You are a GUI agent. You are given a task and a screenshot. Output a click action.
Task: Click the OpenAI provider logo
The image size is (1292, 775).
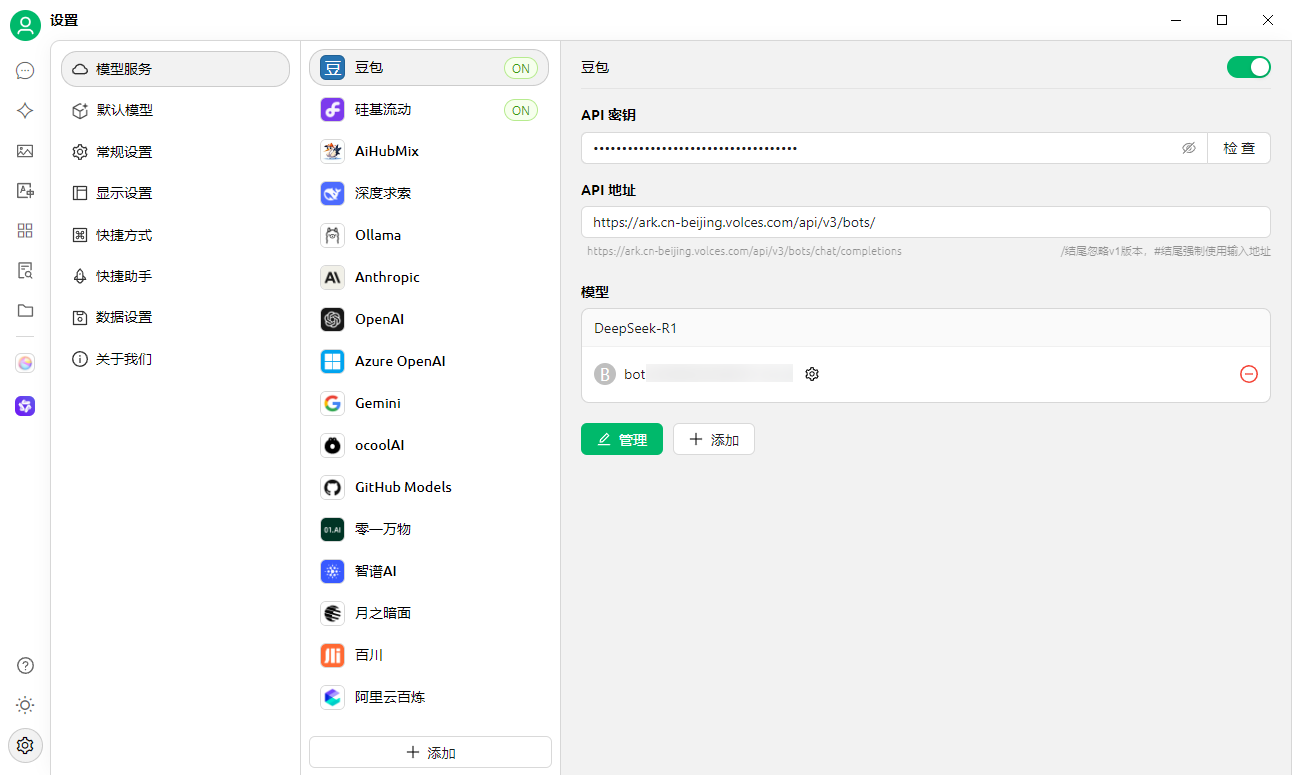[332, 320]
